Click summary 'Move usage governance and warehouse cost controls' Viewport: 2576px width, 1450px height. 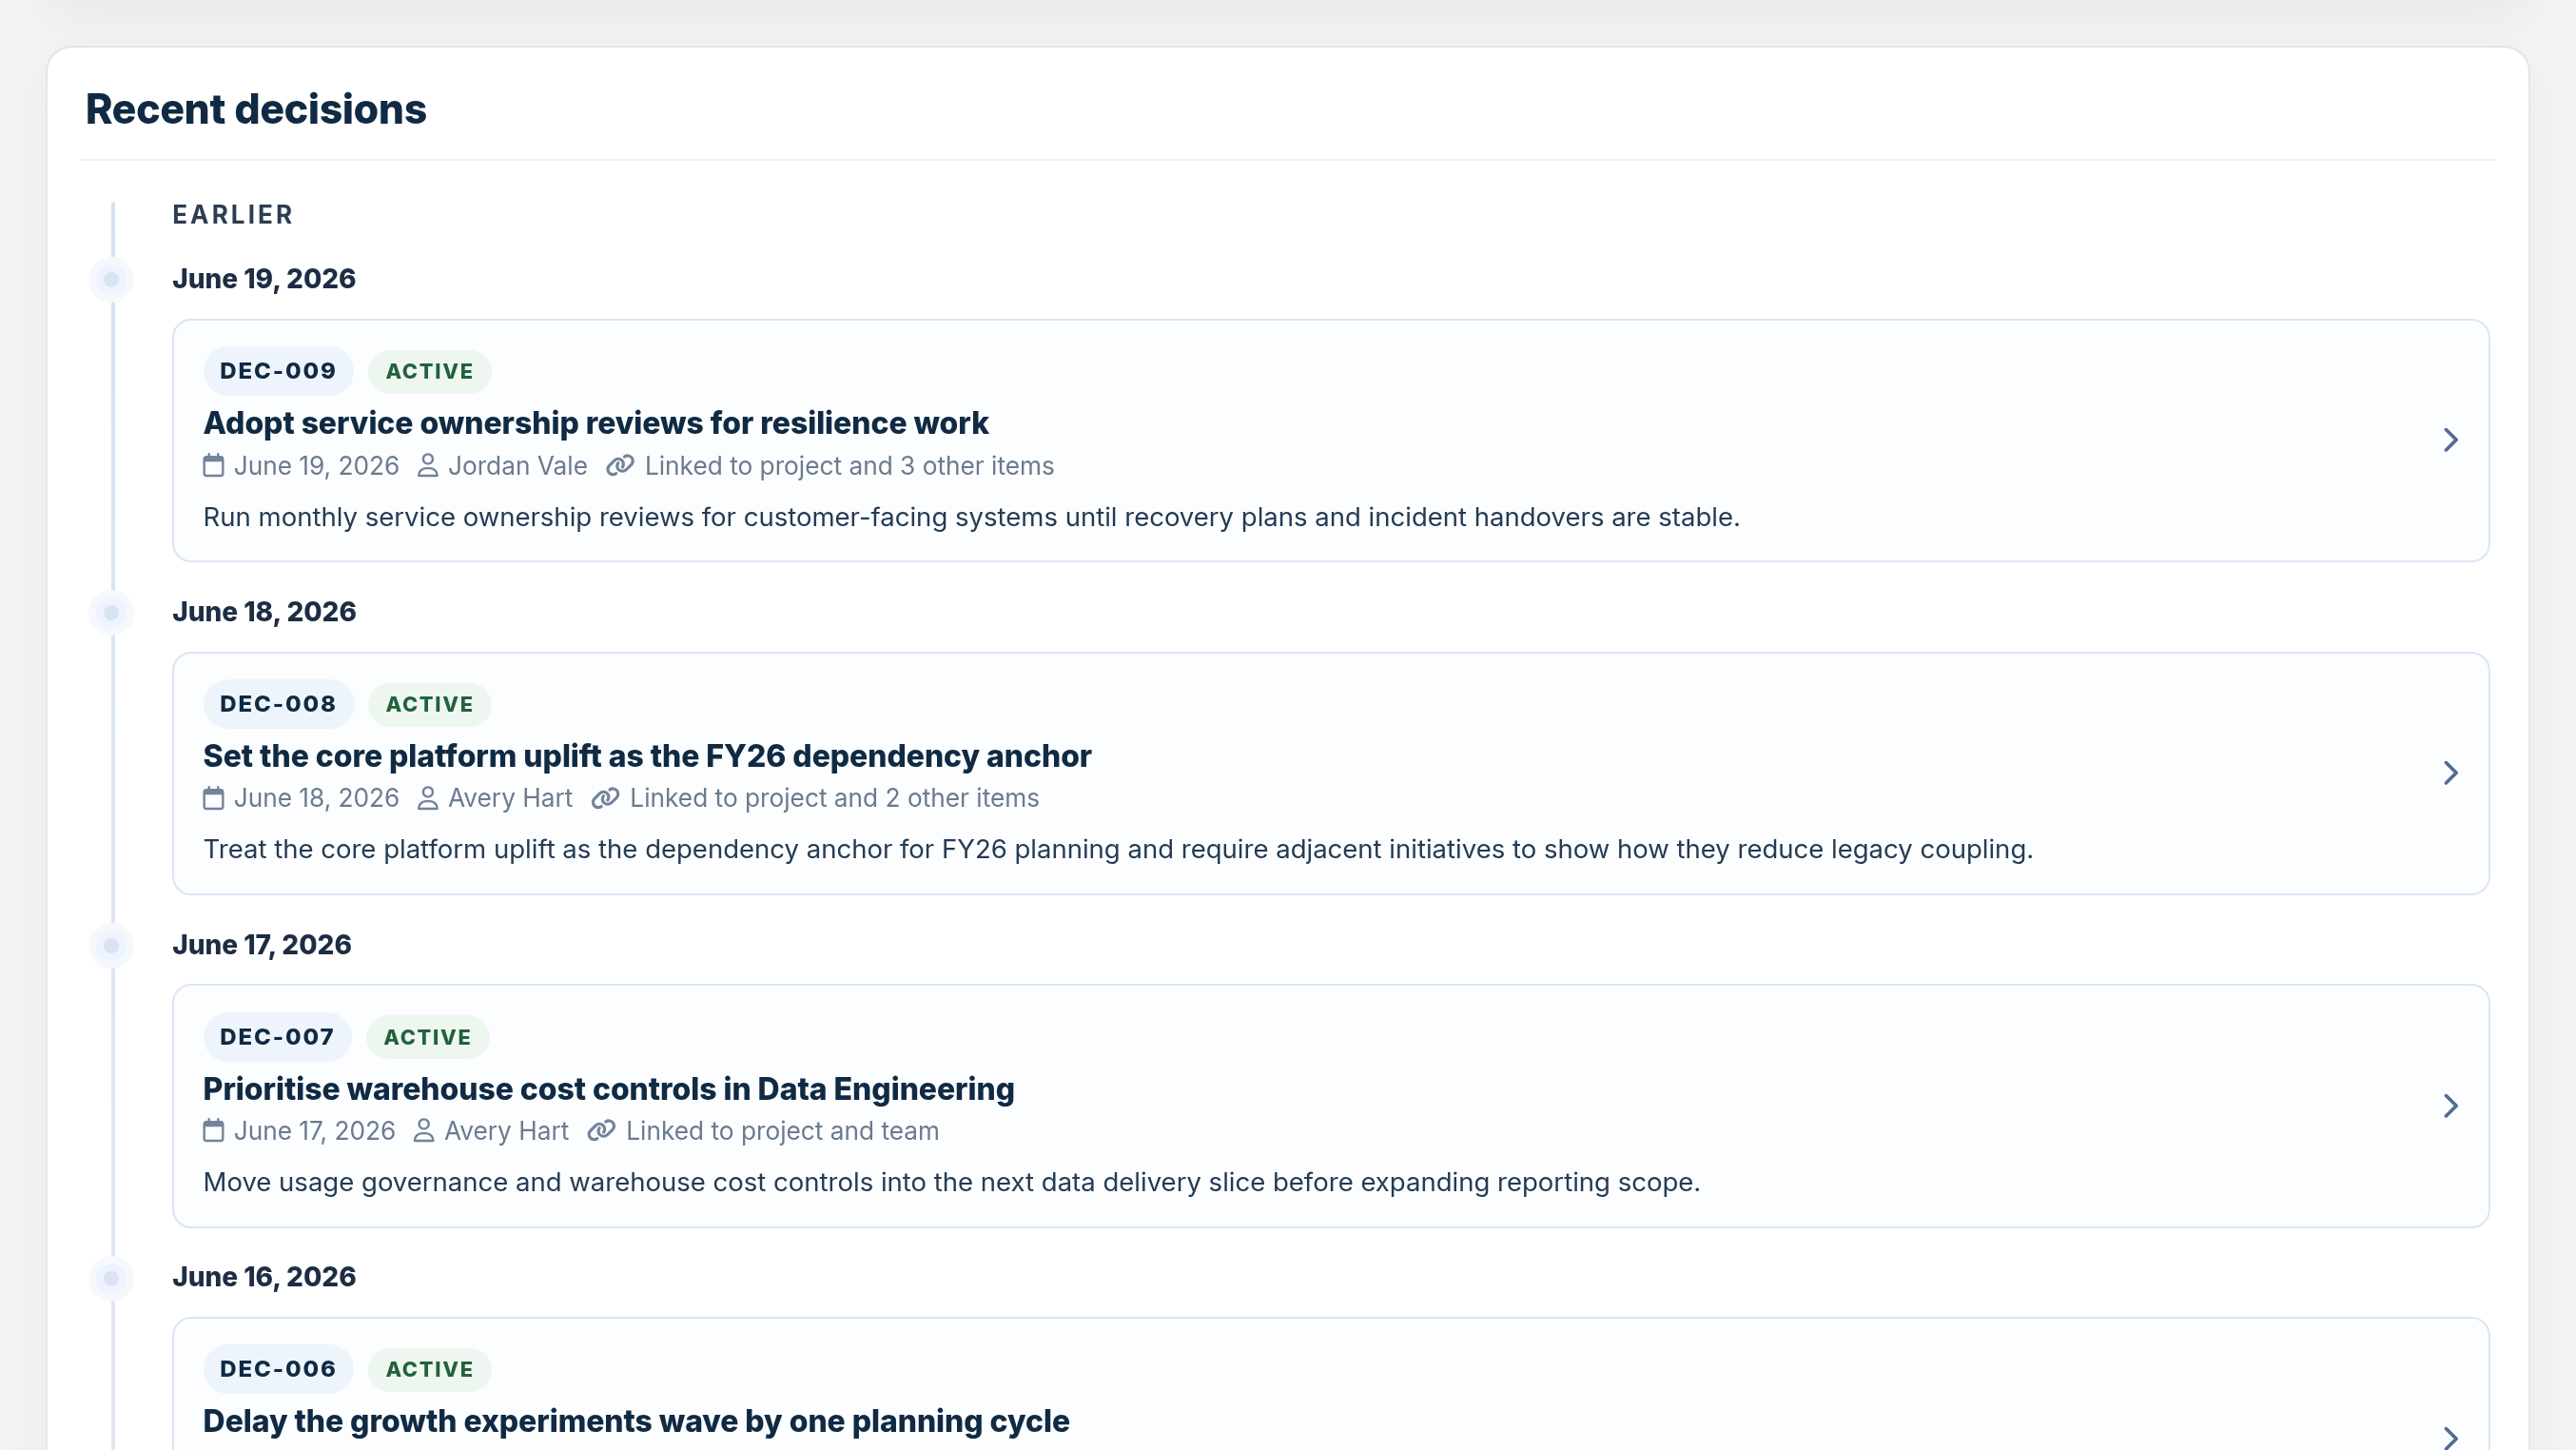click(951, 1182)
